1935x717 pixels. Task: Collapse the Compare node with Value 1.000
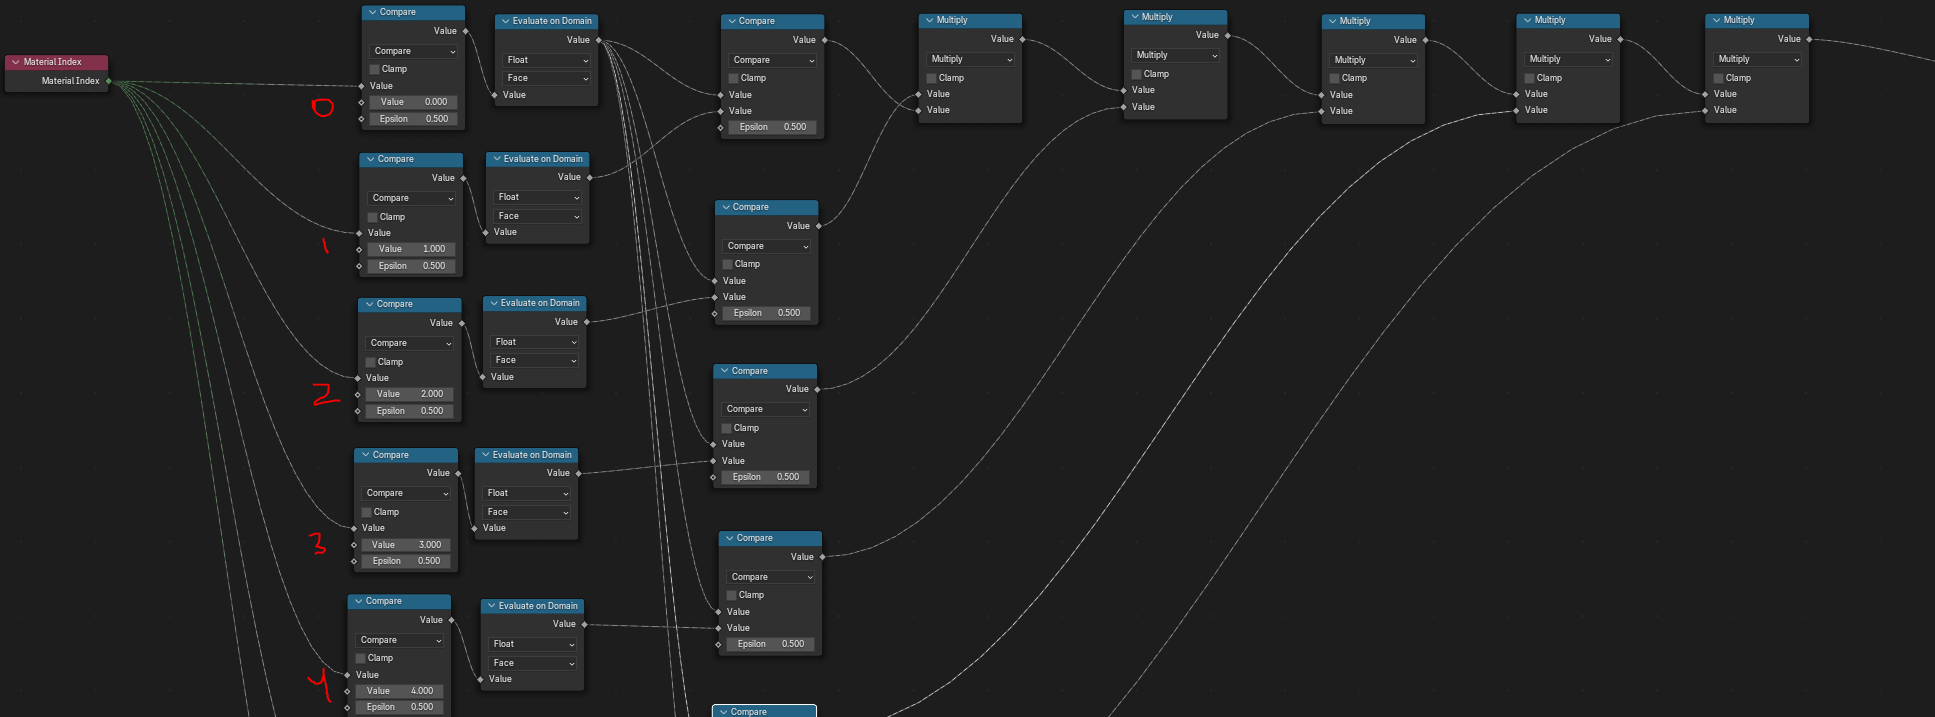point(369,159)
